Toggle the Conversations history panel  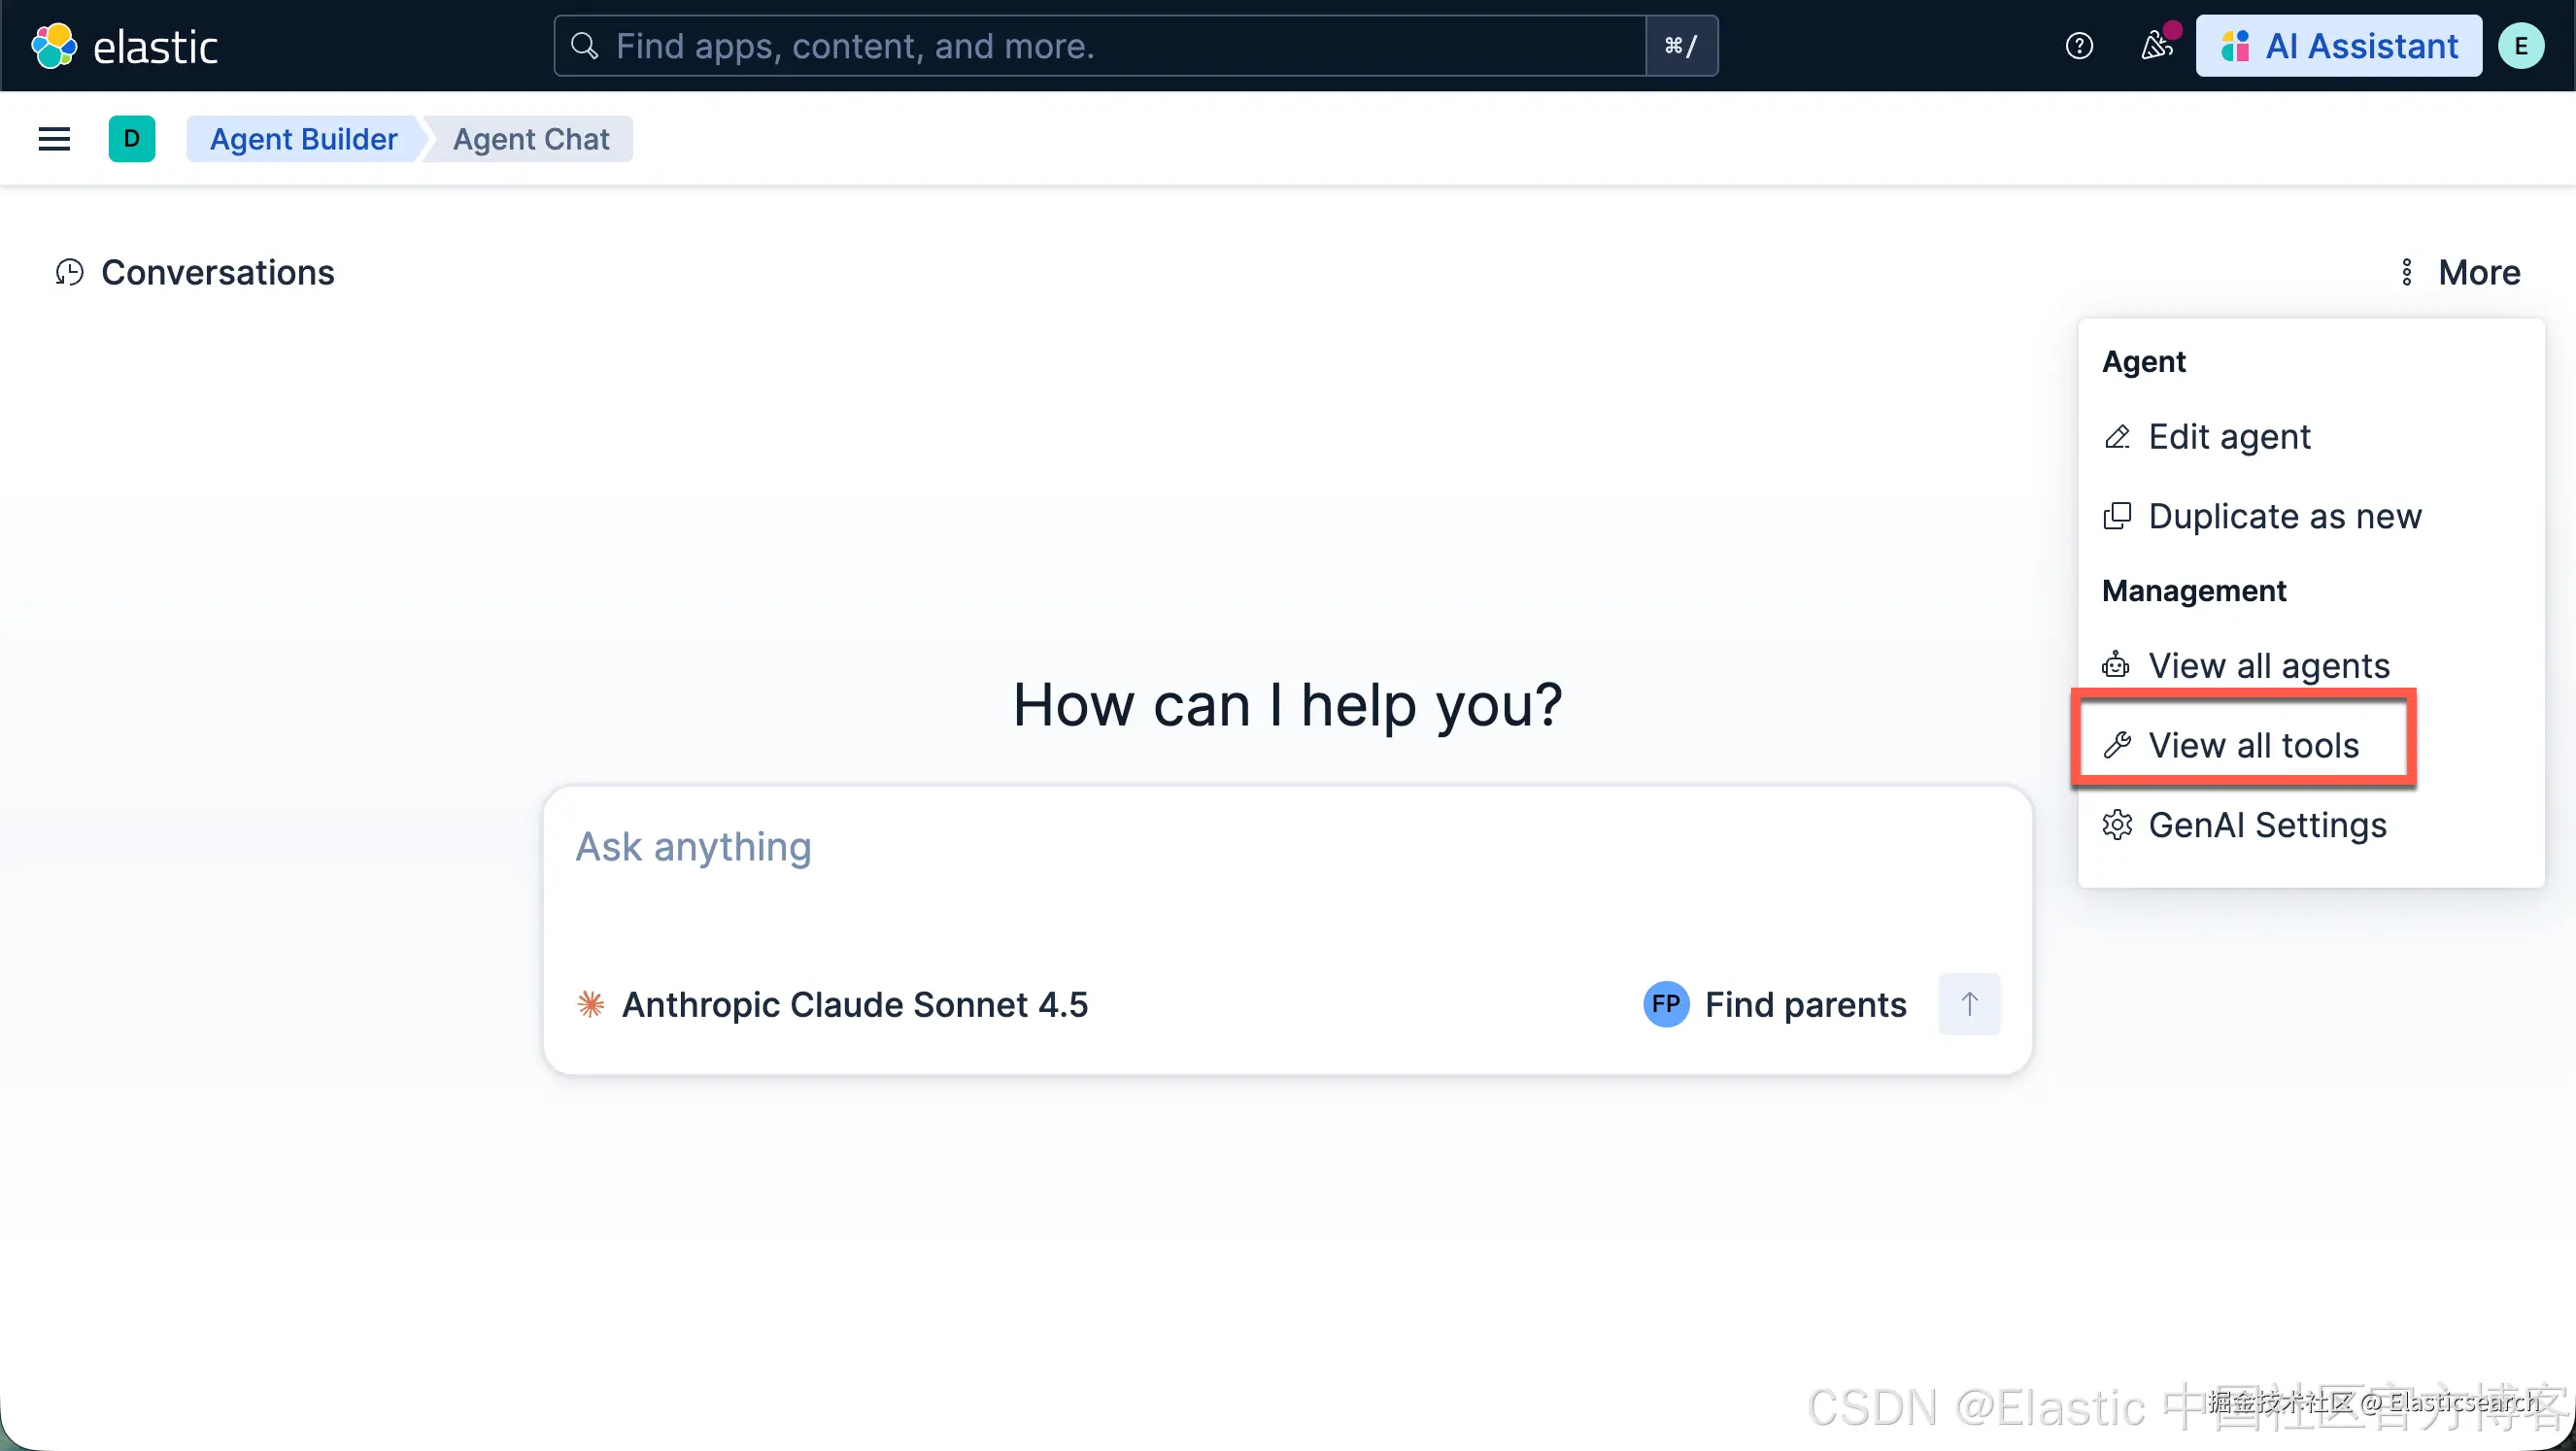click(x=196, y=273)
